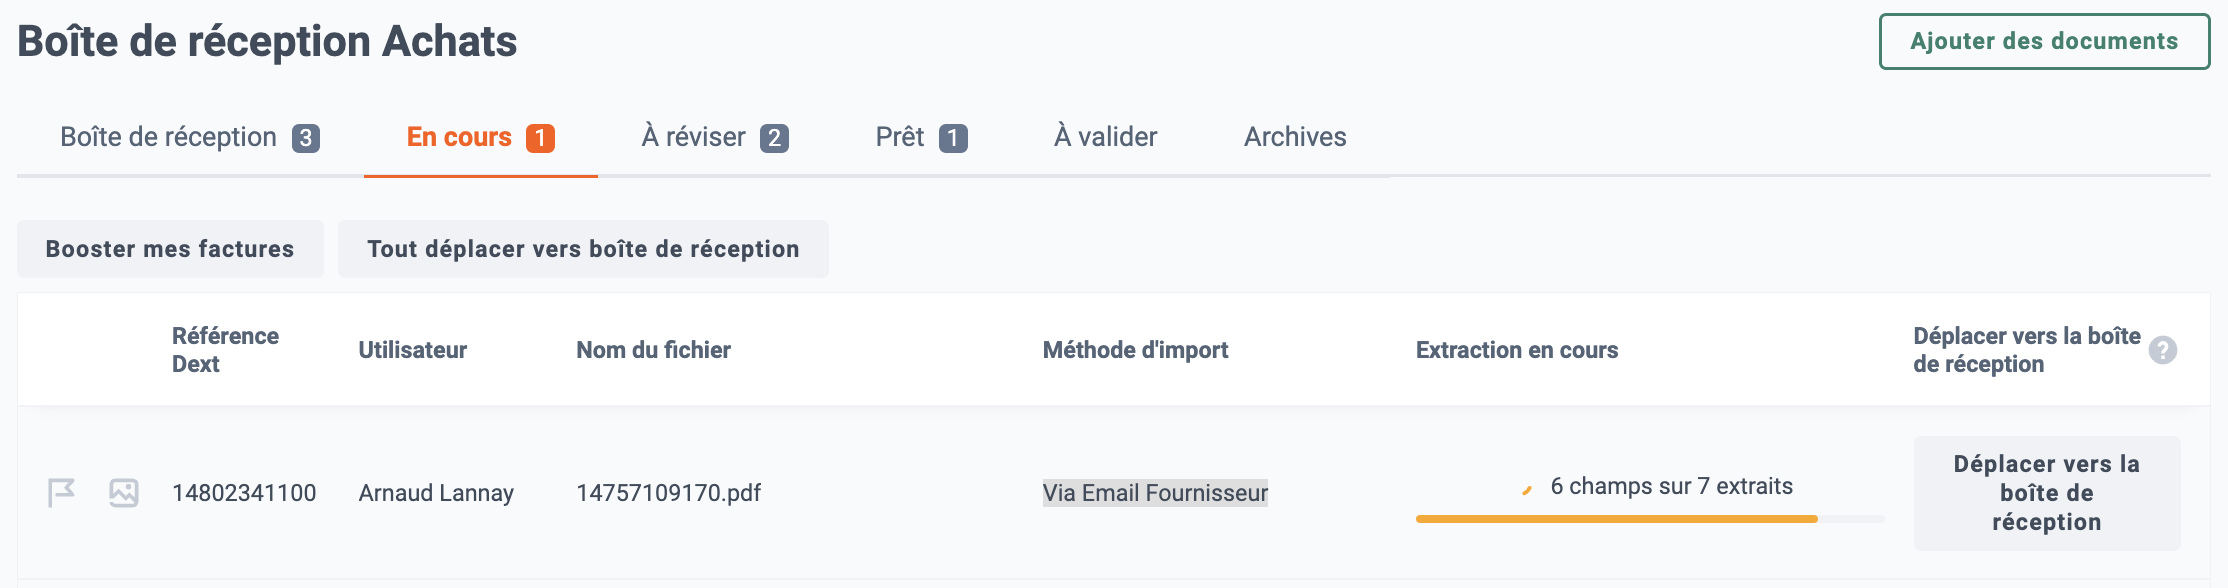
Task: Click Ajouter des documents button
Action: (2044, 41)
